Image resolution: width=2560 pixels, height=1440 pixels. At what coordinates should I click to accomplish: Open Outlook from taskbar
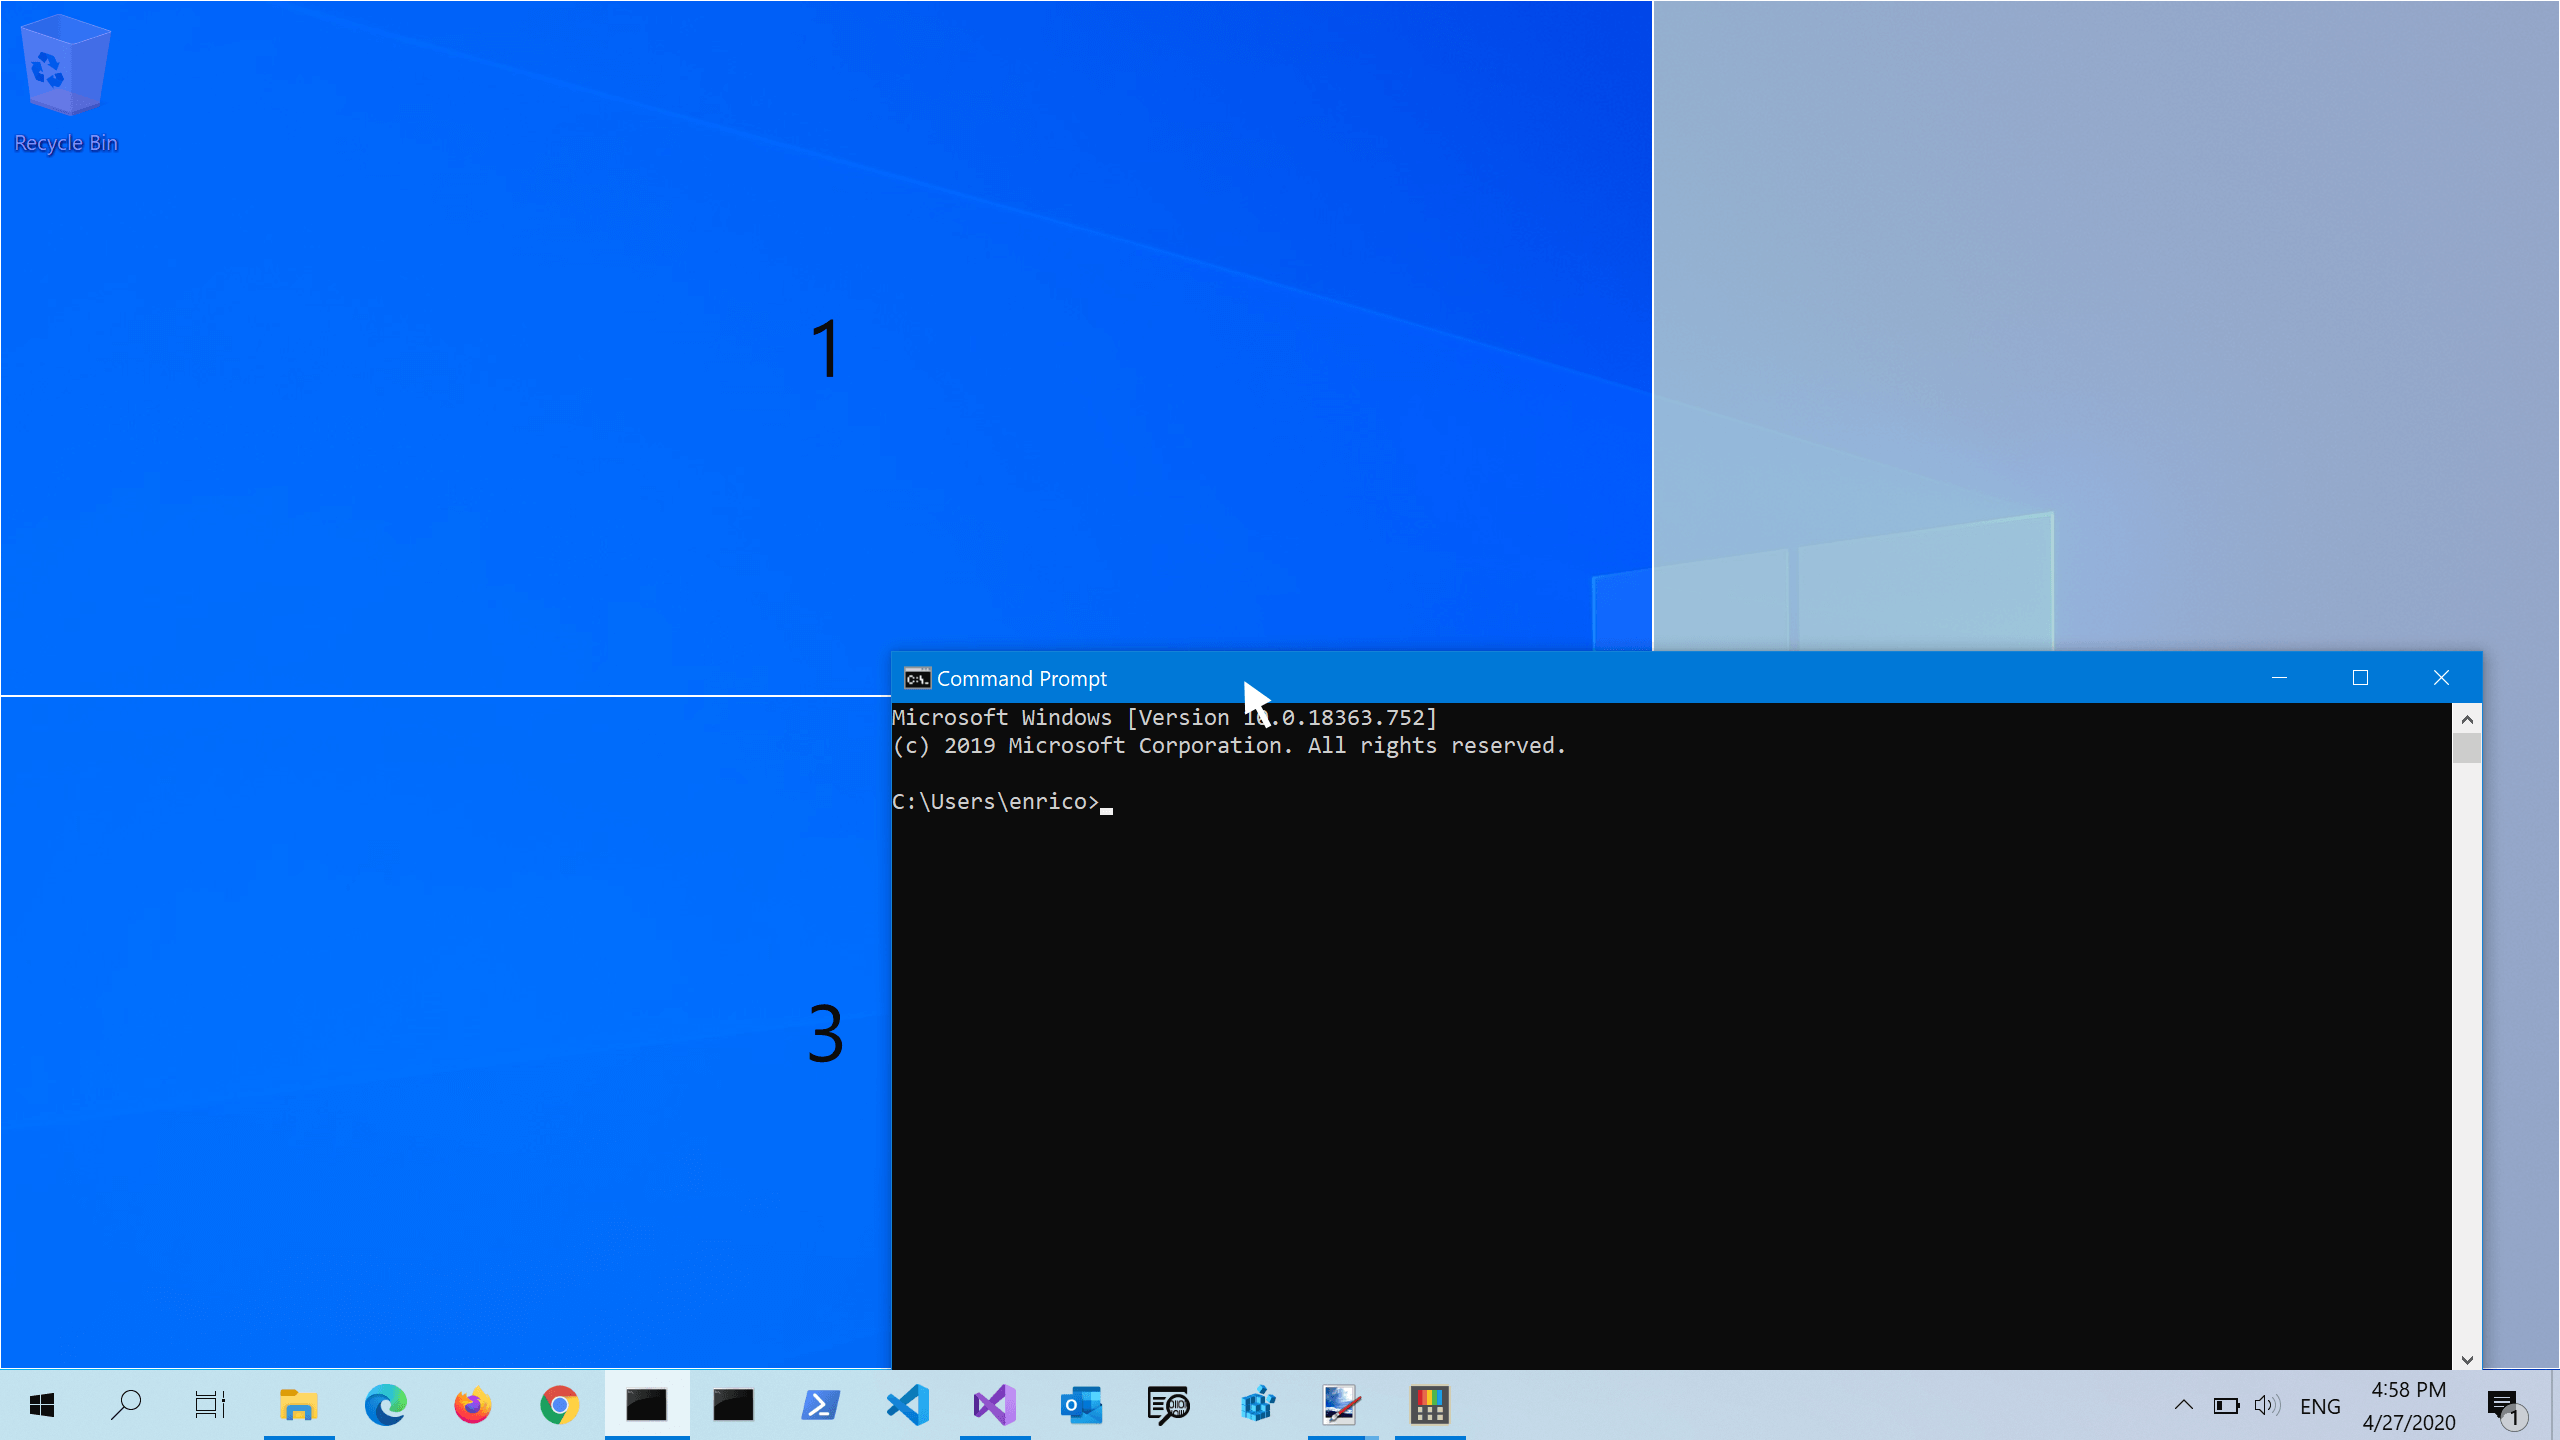(1081, 1405)
